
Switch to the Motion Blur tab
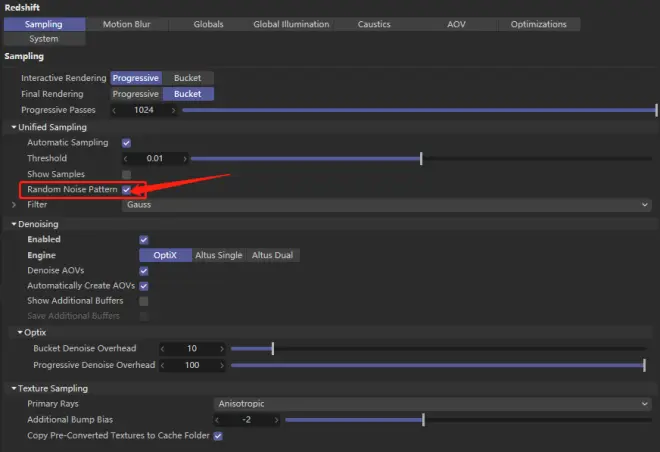[127, 24]
